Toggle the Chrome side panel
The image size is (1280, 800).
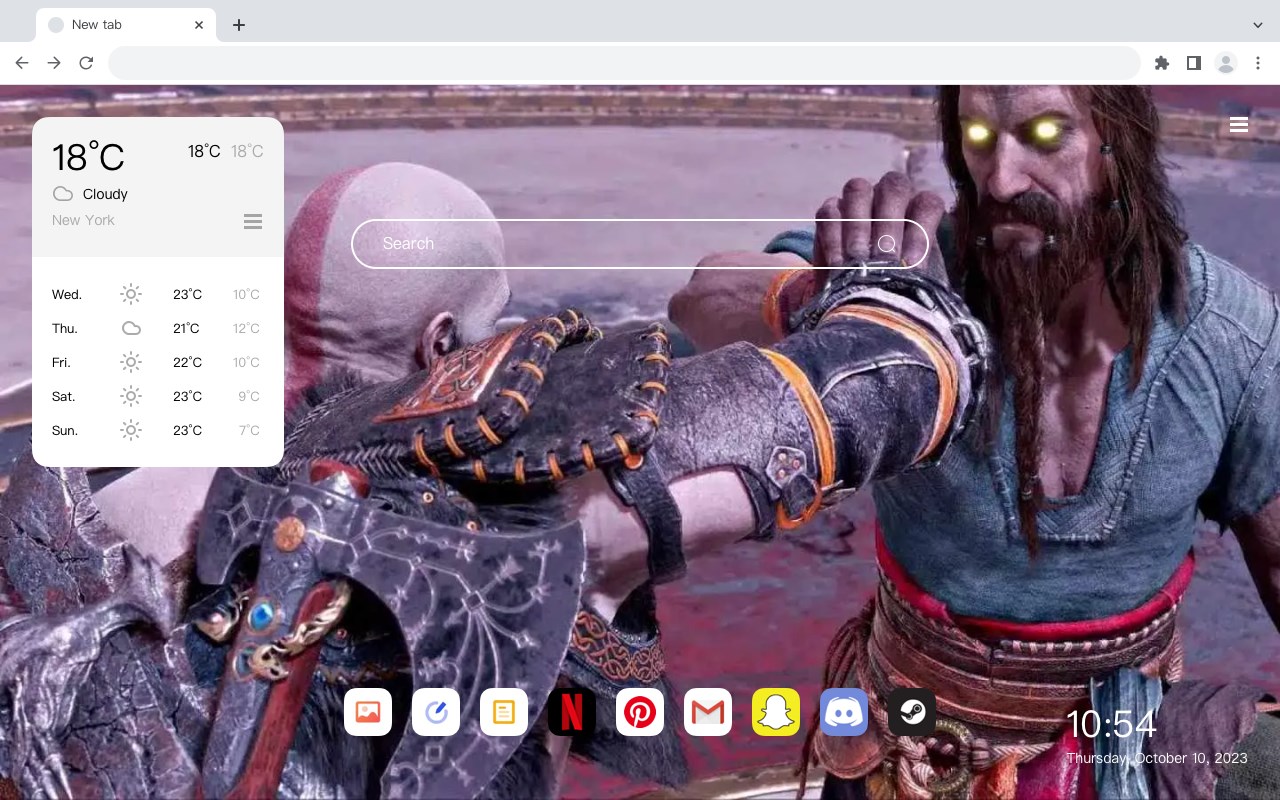[x=1193, y=63]
